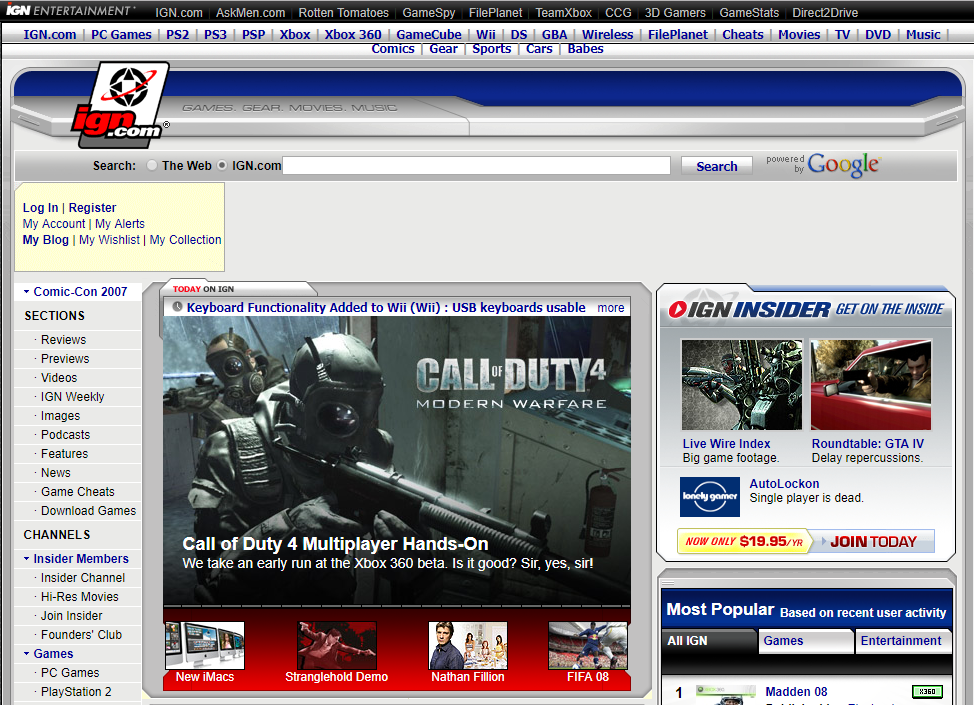Click the Roundtable GTA IV image
This screenshot has width=974, height=705.
coord(871,385)
